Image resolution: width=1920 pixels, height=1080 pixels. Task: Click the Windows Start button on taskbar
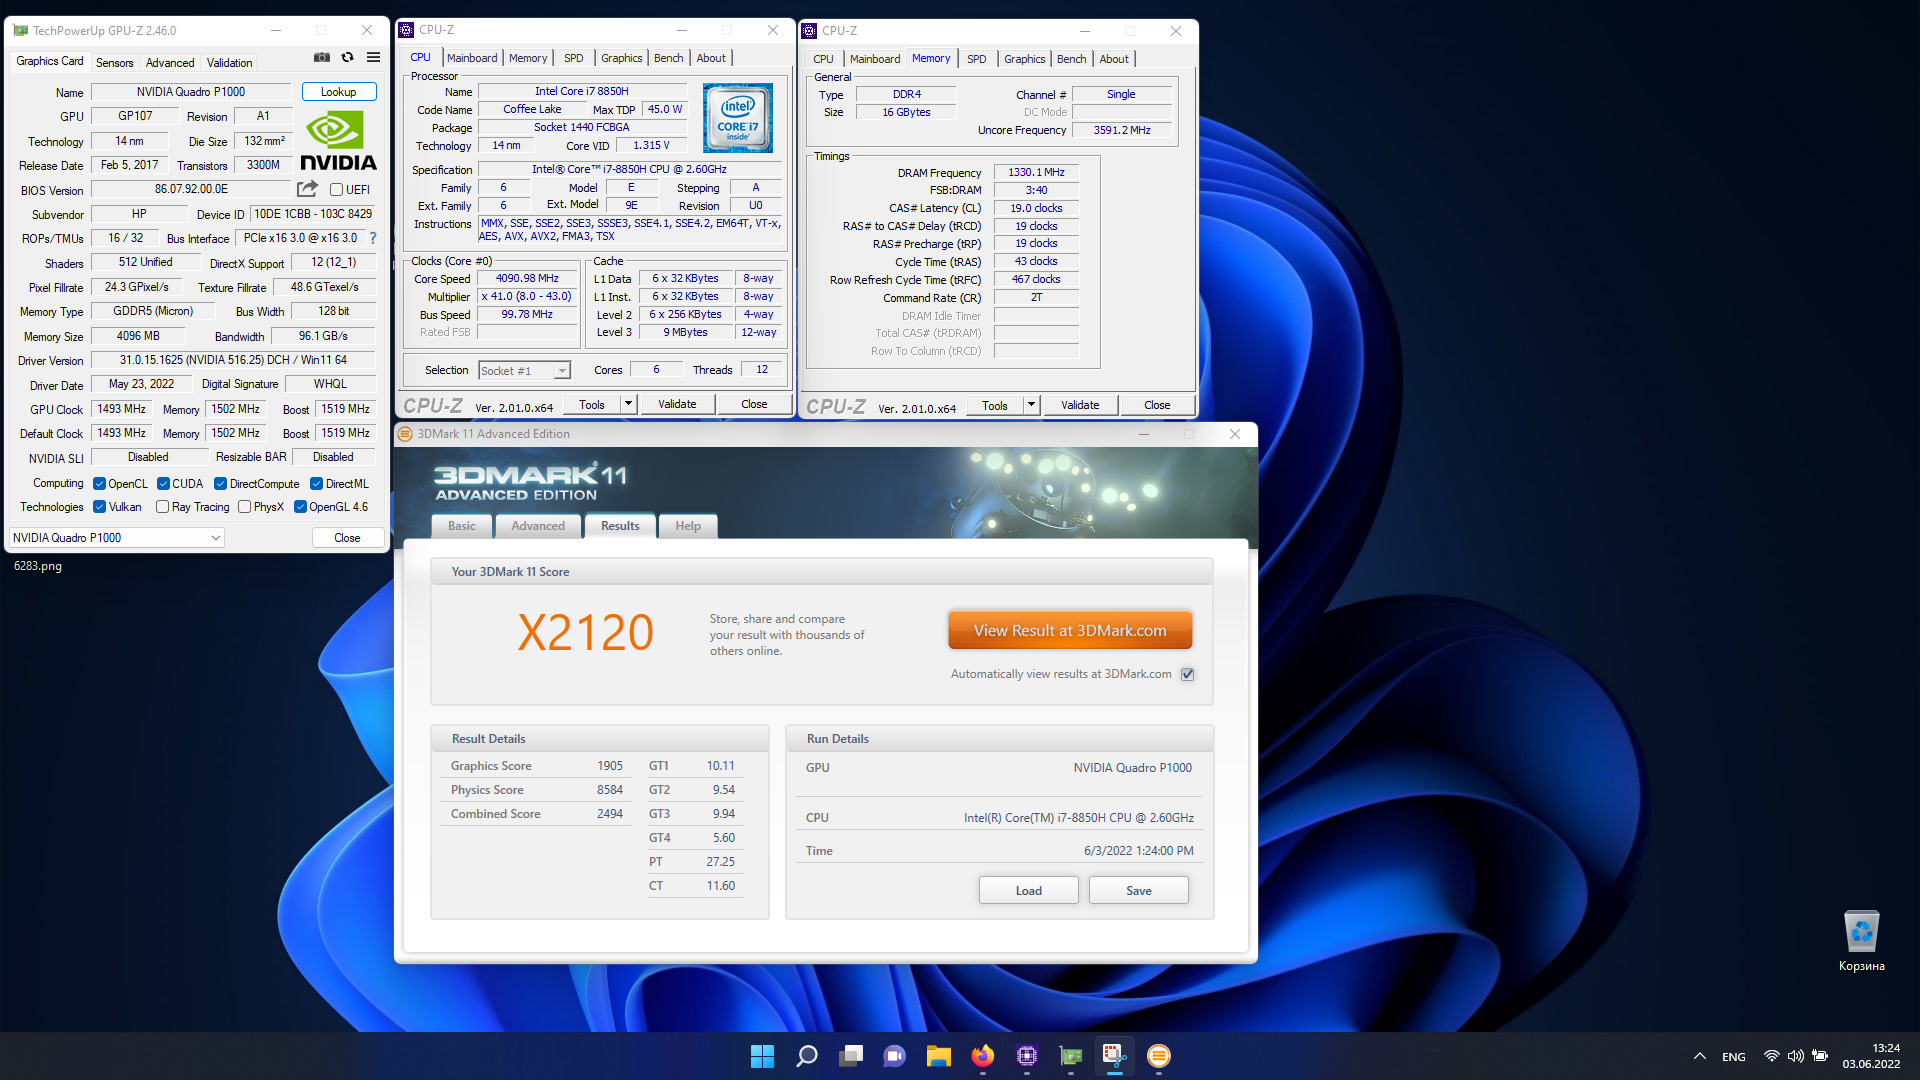coord(762,1056)
